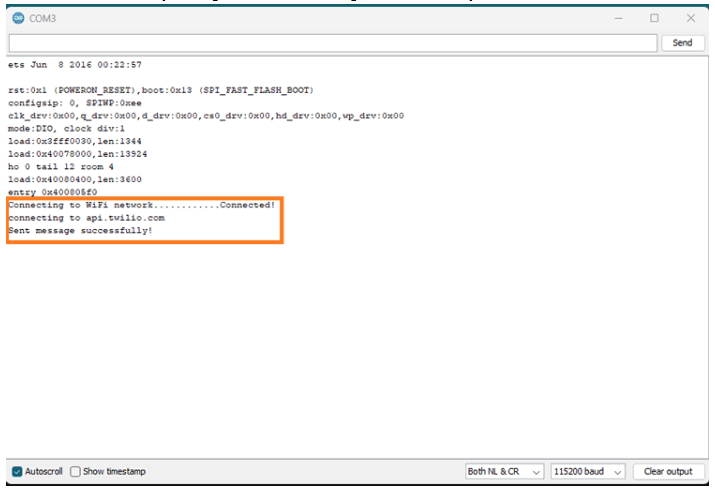This screenshot has width=715, height=491.
Task: Minimize the COM3 serial monitor window
Action: (x=618, y=18)
